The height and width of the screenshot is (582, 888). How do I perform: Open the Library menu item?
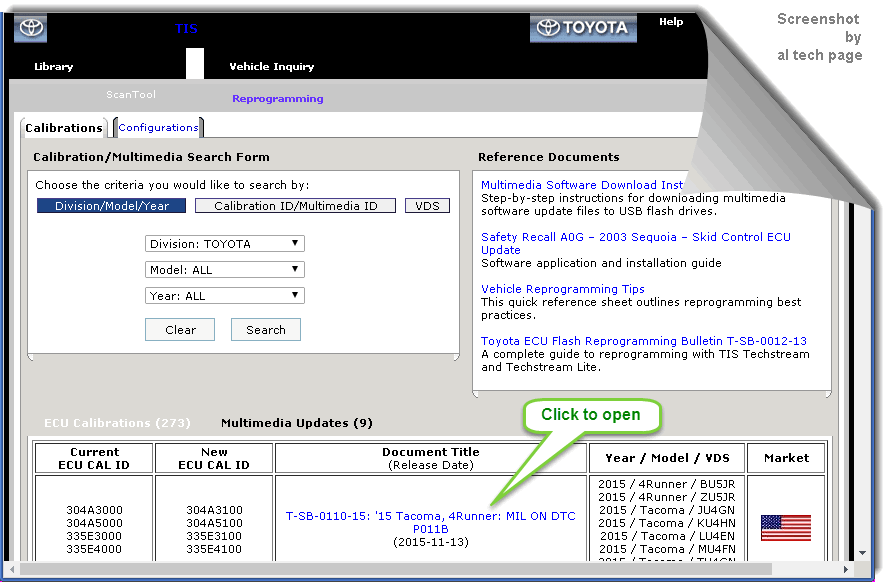point(54,67)
